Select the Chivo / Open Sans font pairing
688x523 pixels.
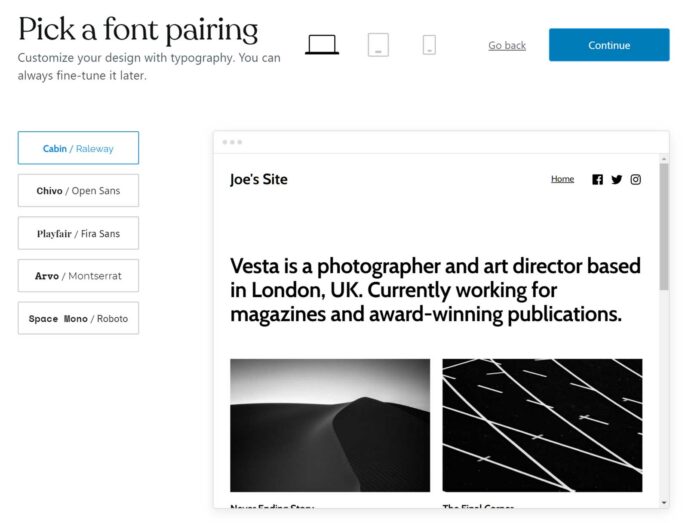(x=78, y=190)
